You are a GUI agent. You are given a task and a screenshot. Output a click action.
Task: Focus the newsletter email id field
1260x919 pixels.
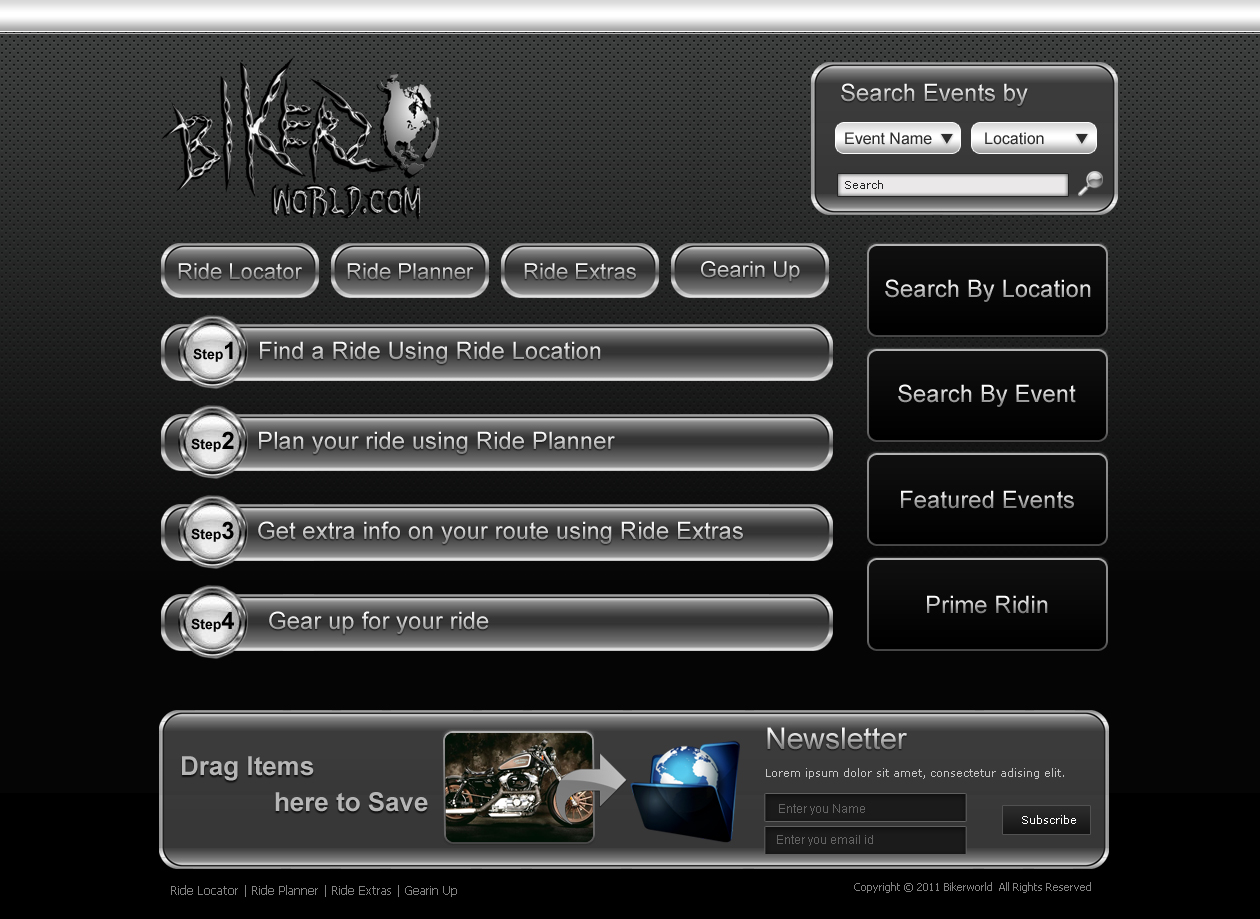click(x=865, y=840)
